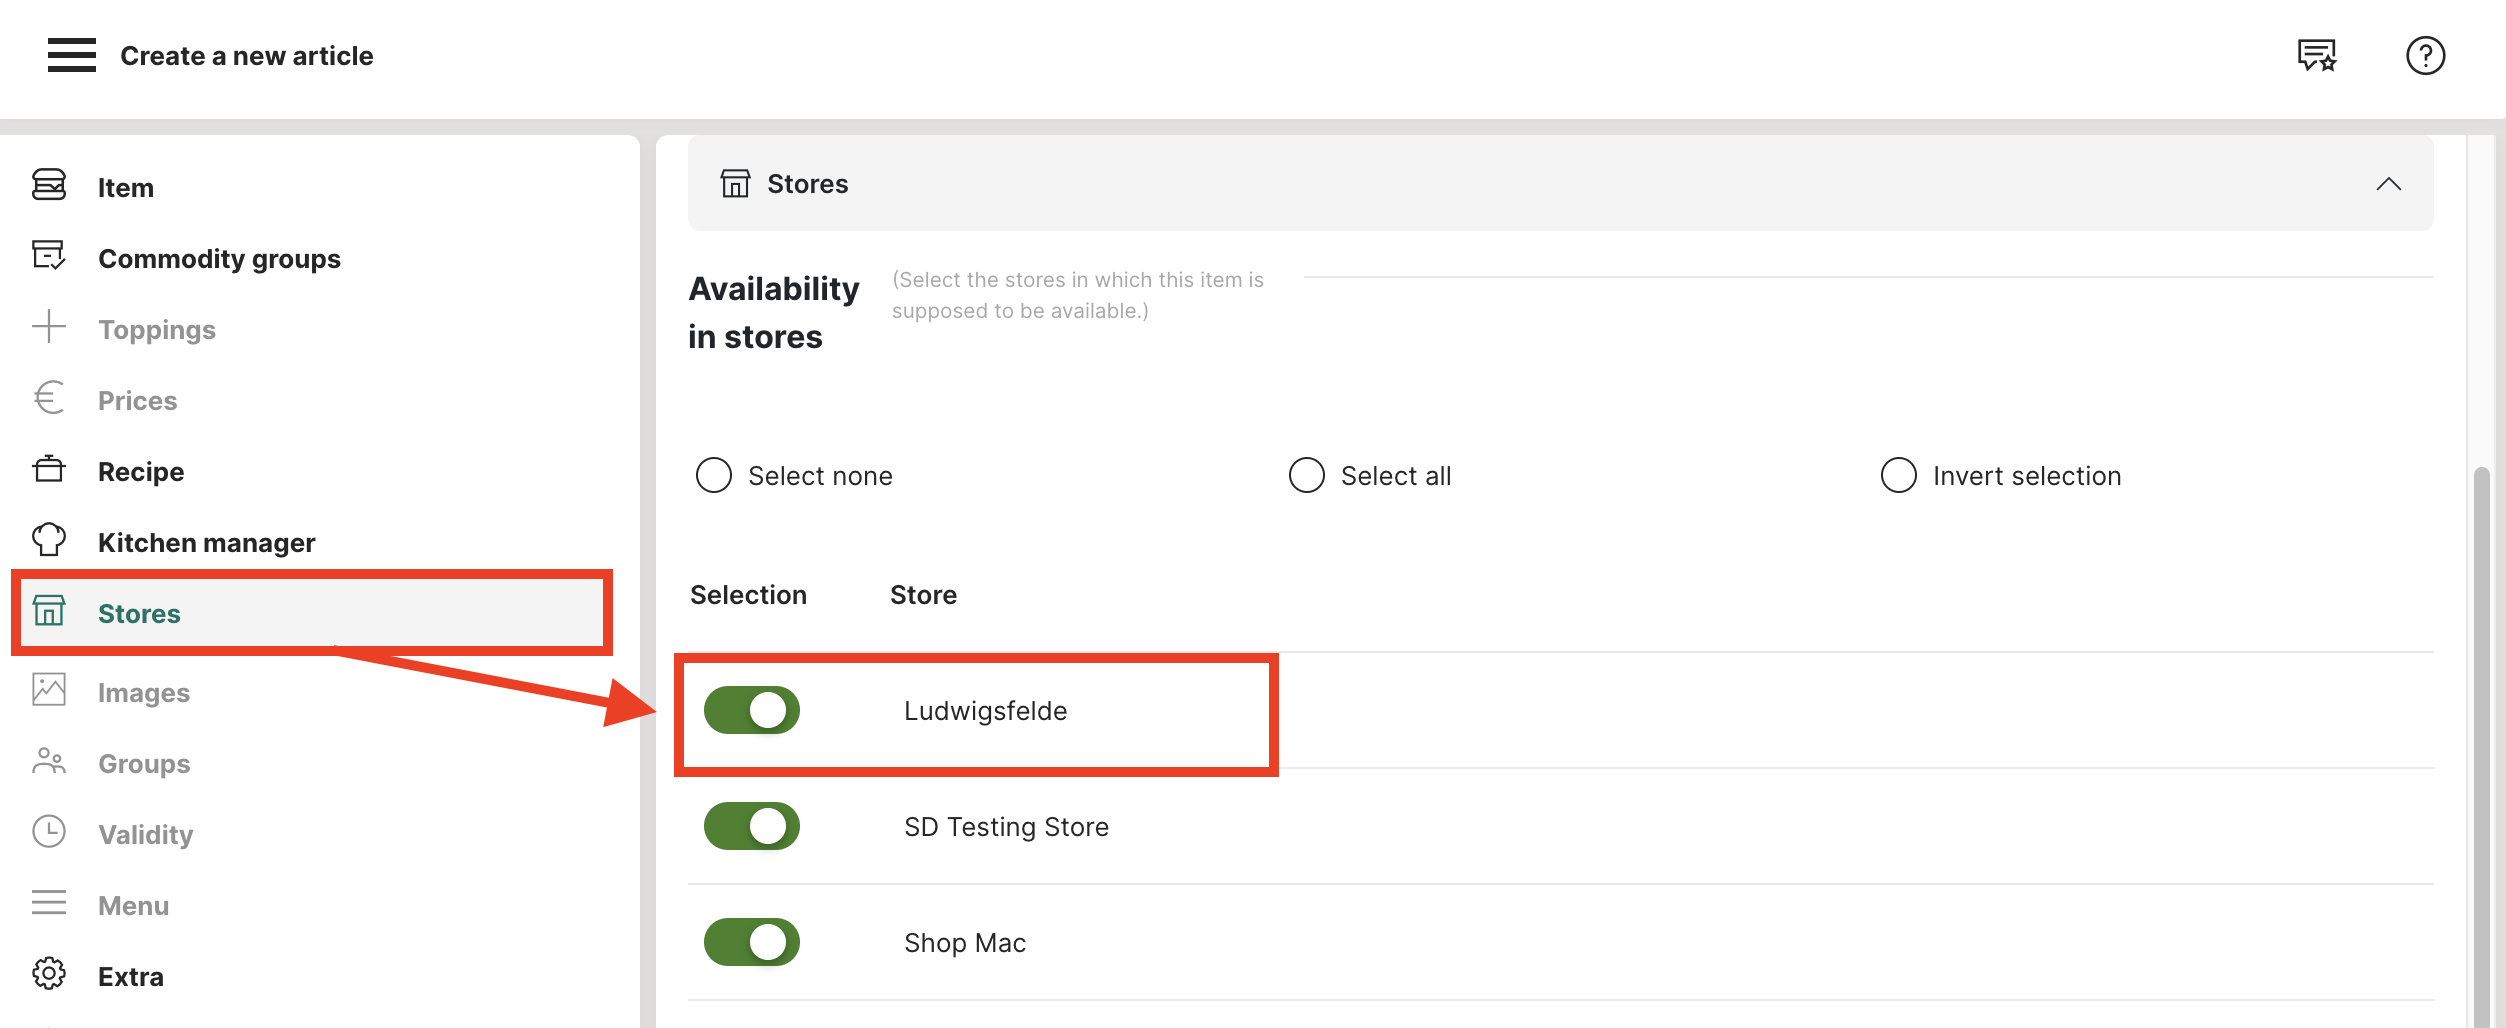Pick the Invert selection option

point(1898,475)
